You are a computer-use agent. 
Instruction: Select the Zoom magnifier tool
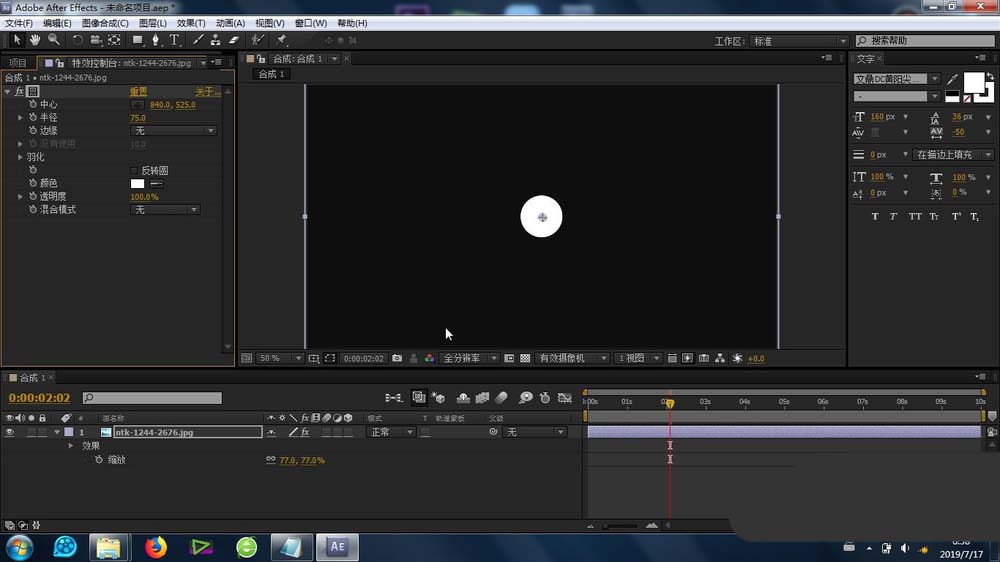click(x=53, y=40)
